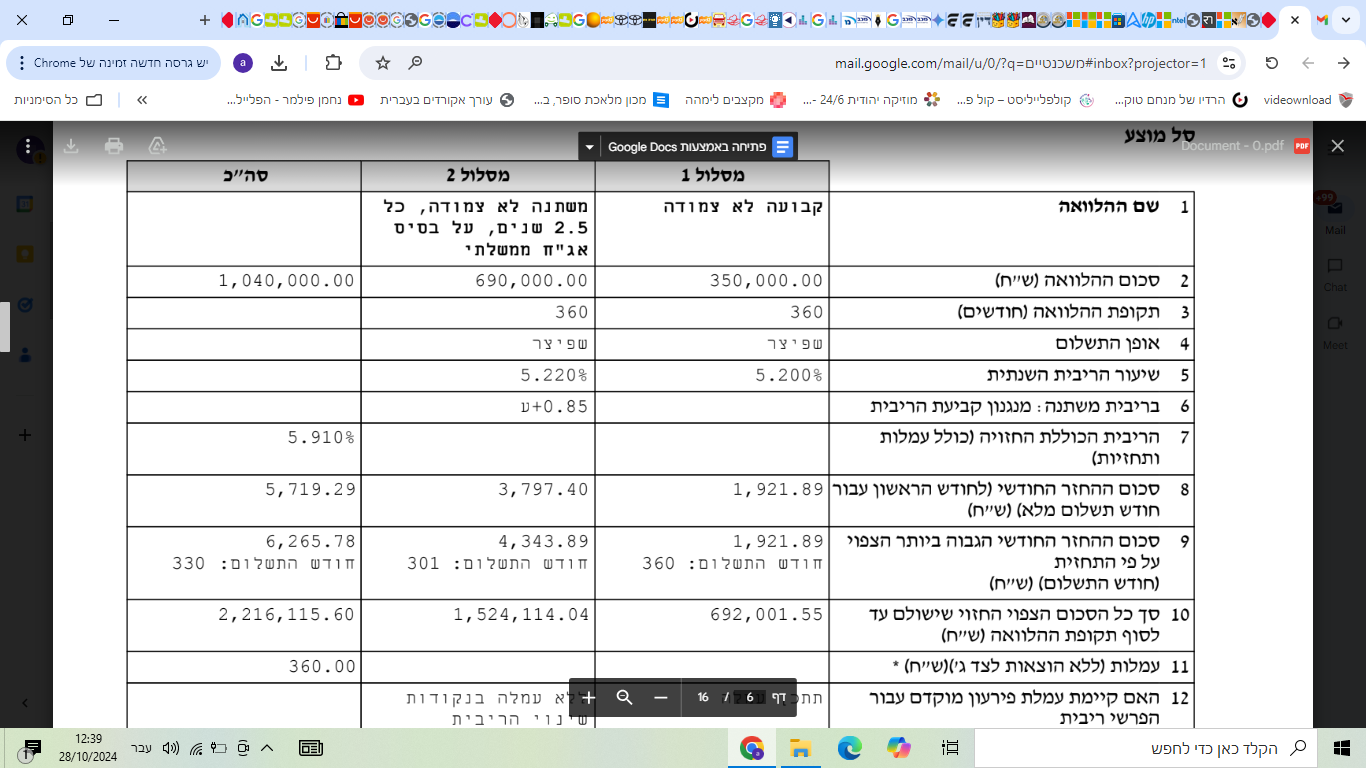This screenshot has width=1366, height=768.
Task: Add the document to Google Drive
Action: [158, 146]
